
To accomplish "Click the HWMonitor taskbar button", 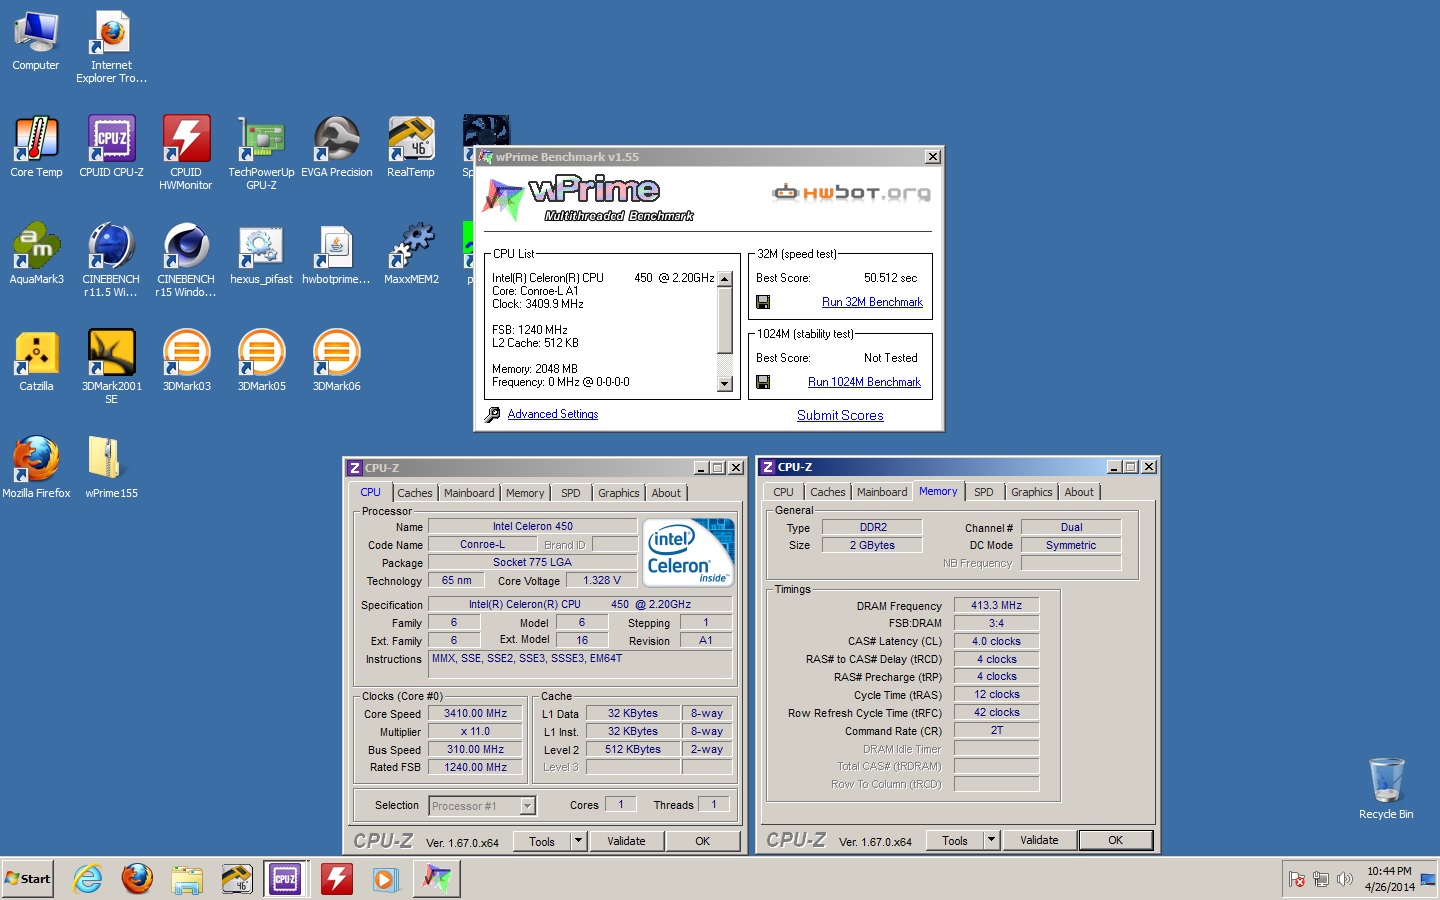I will [337, 879].
